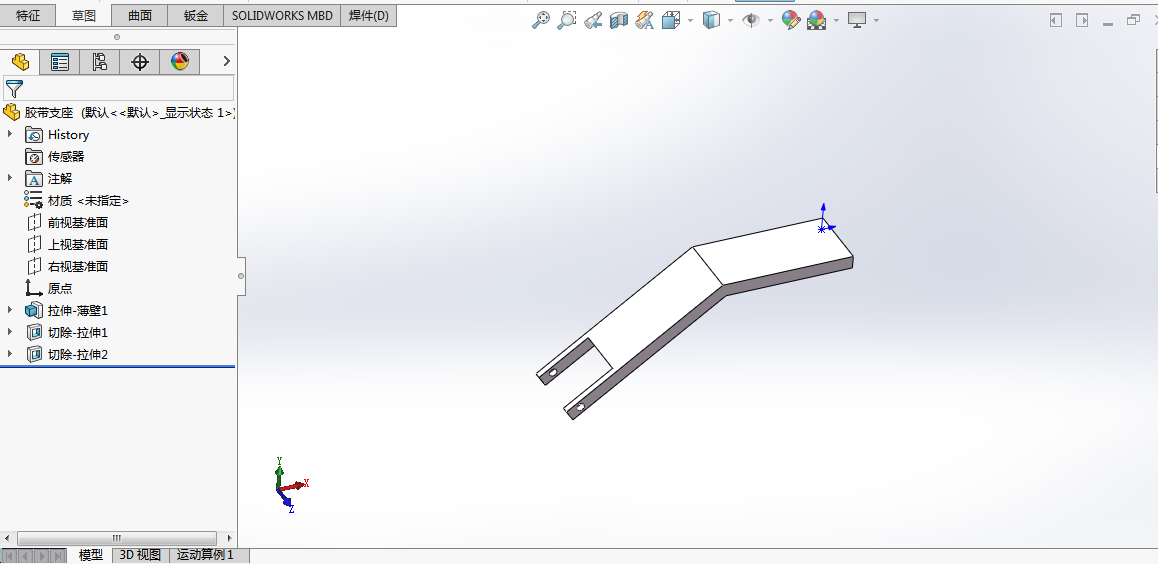This screenshot has width=1158, height=564.
Task: Select the 切除-拉伸2 feature
Action: [x=78, y=355]
